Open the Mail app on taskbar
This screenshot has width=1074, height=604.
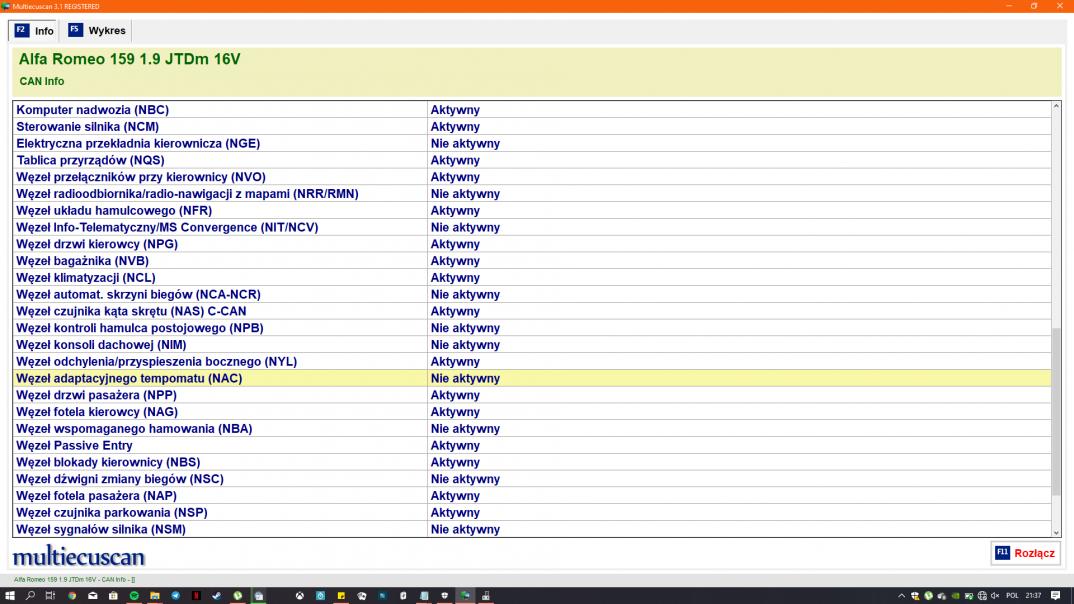pyautogui.click(x=92, y=596)
